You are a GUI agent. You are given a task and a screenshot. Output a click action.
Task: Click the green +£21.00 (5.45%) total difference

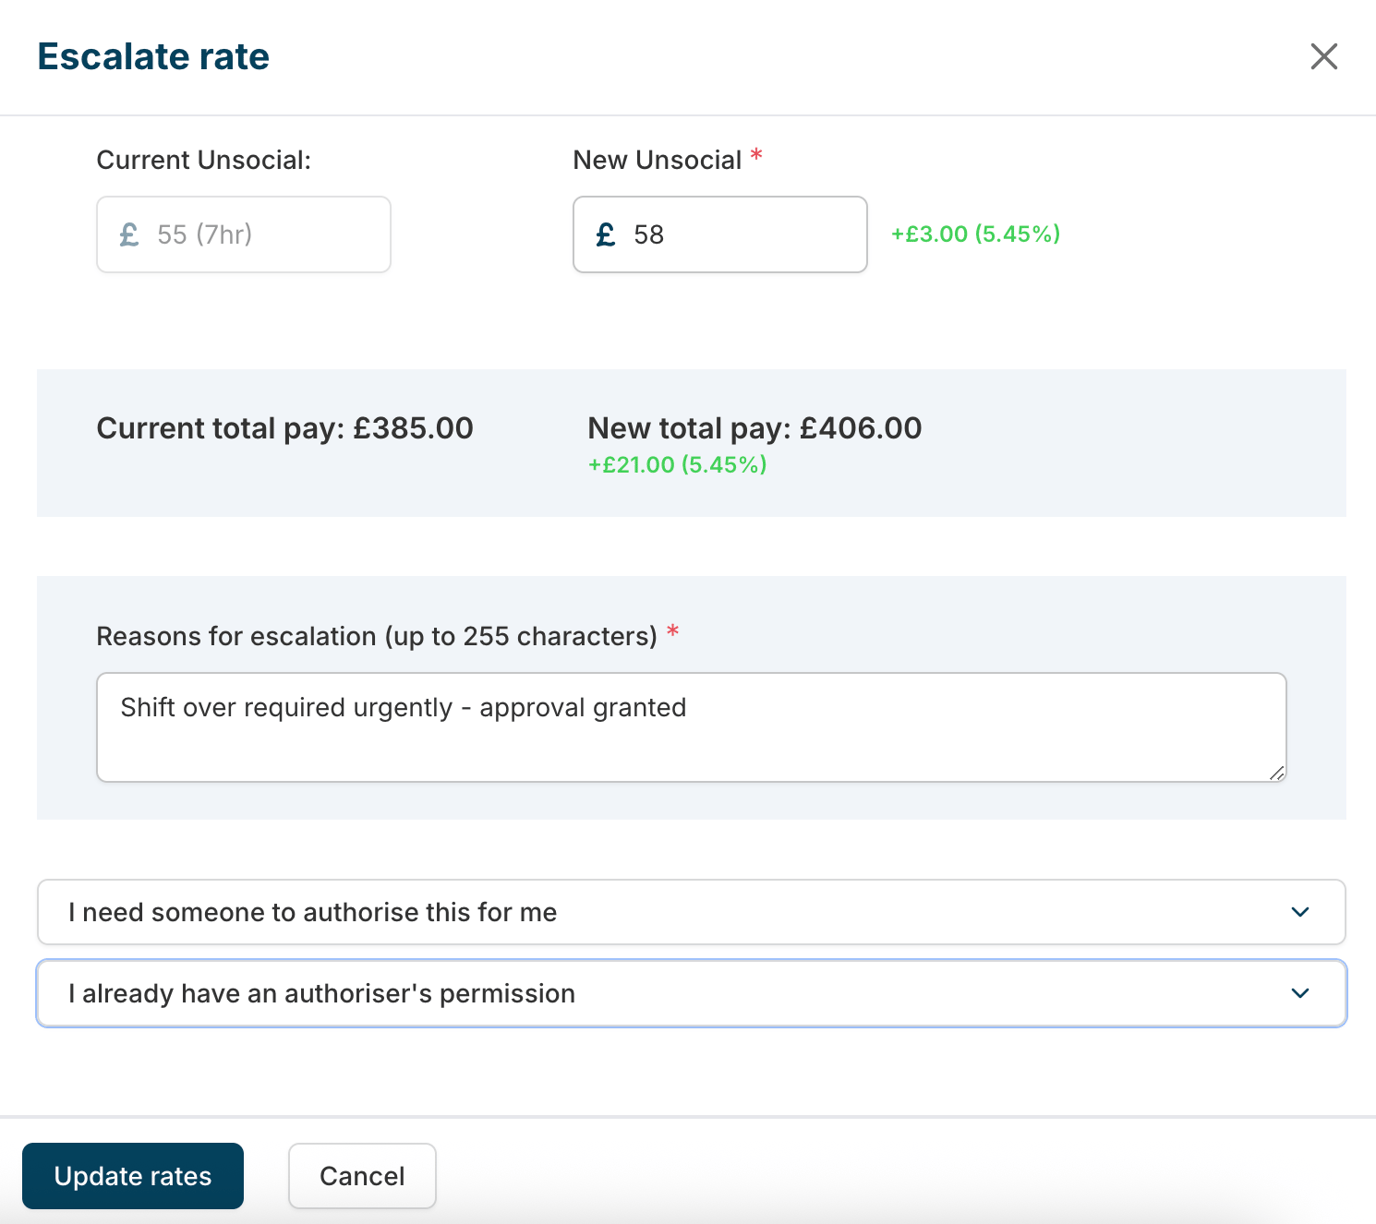click(x=677, y=465)
